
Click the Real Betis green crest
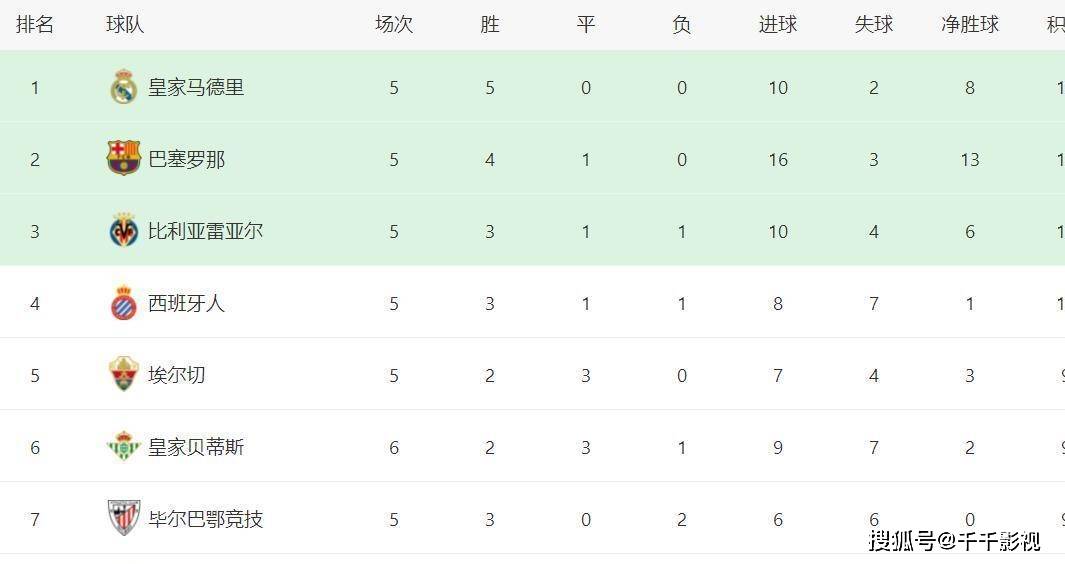point(124,446)
